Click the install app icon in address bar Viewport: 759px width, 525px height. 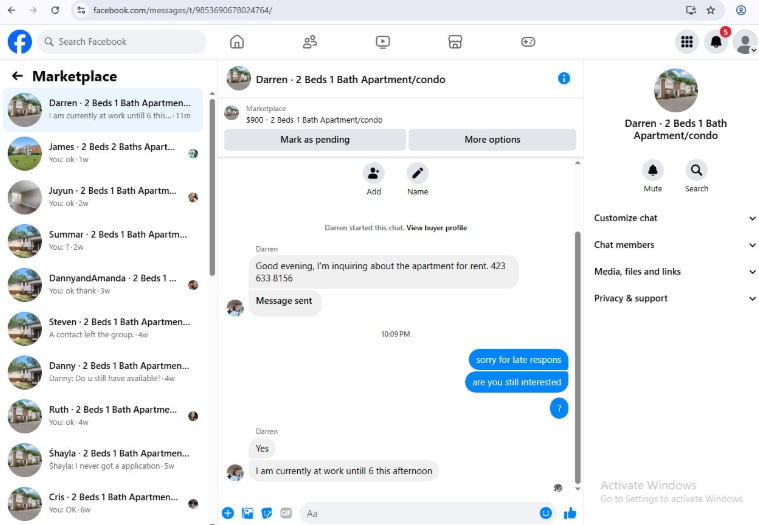pos(691,10)
